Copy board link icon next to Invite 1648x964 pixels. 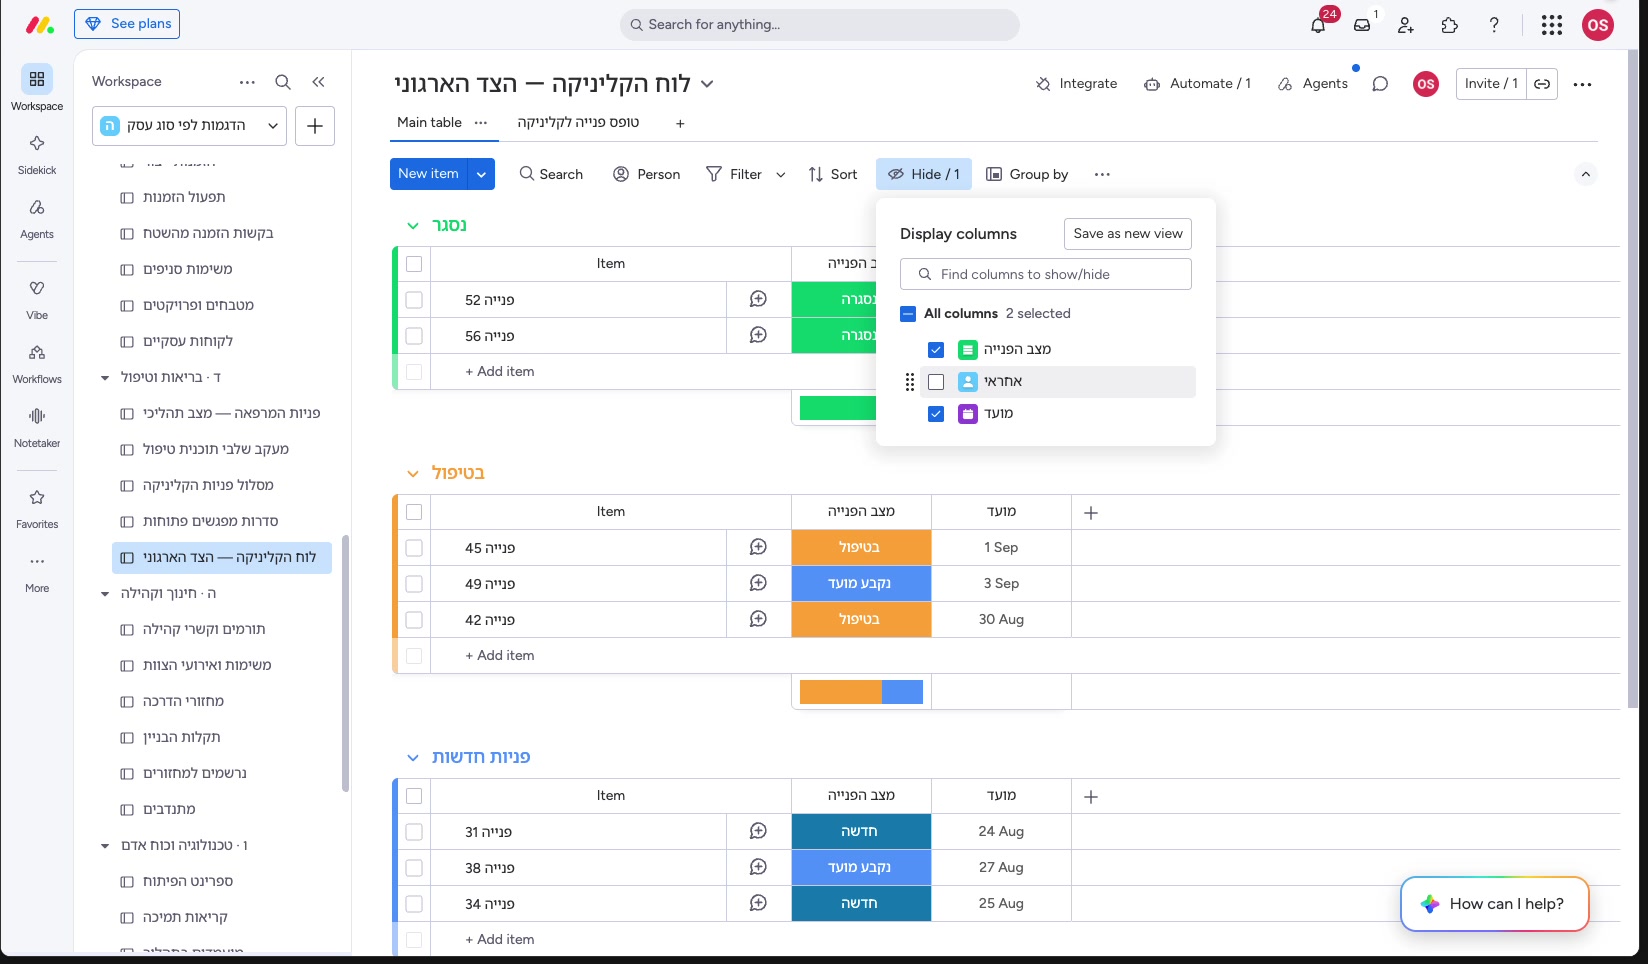pos(1542,84)
